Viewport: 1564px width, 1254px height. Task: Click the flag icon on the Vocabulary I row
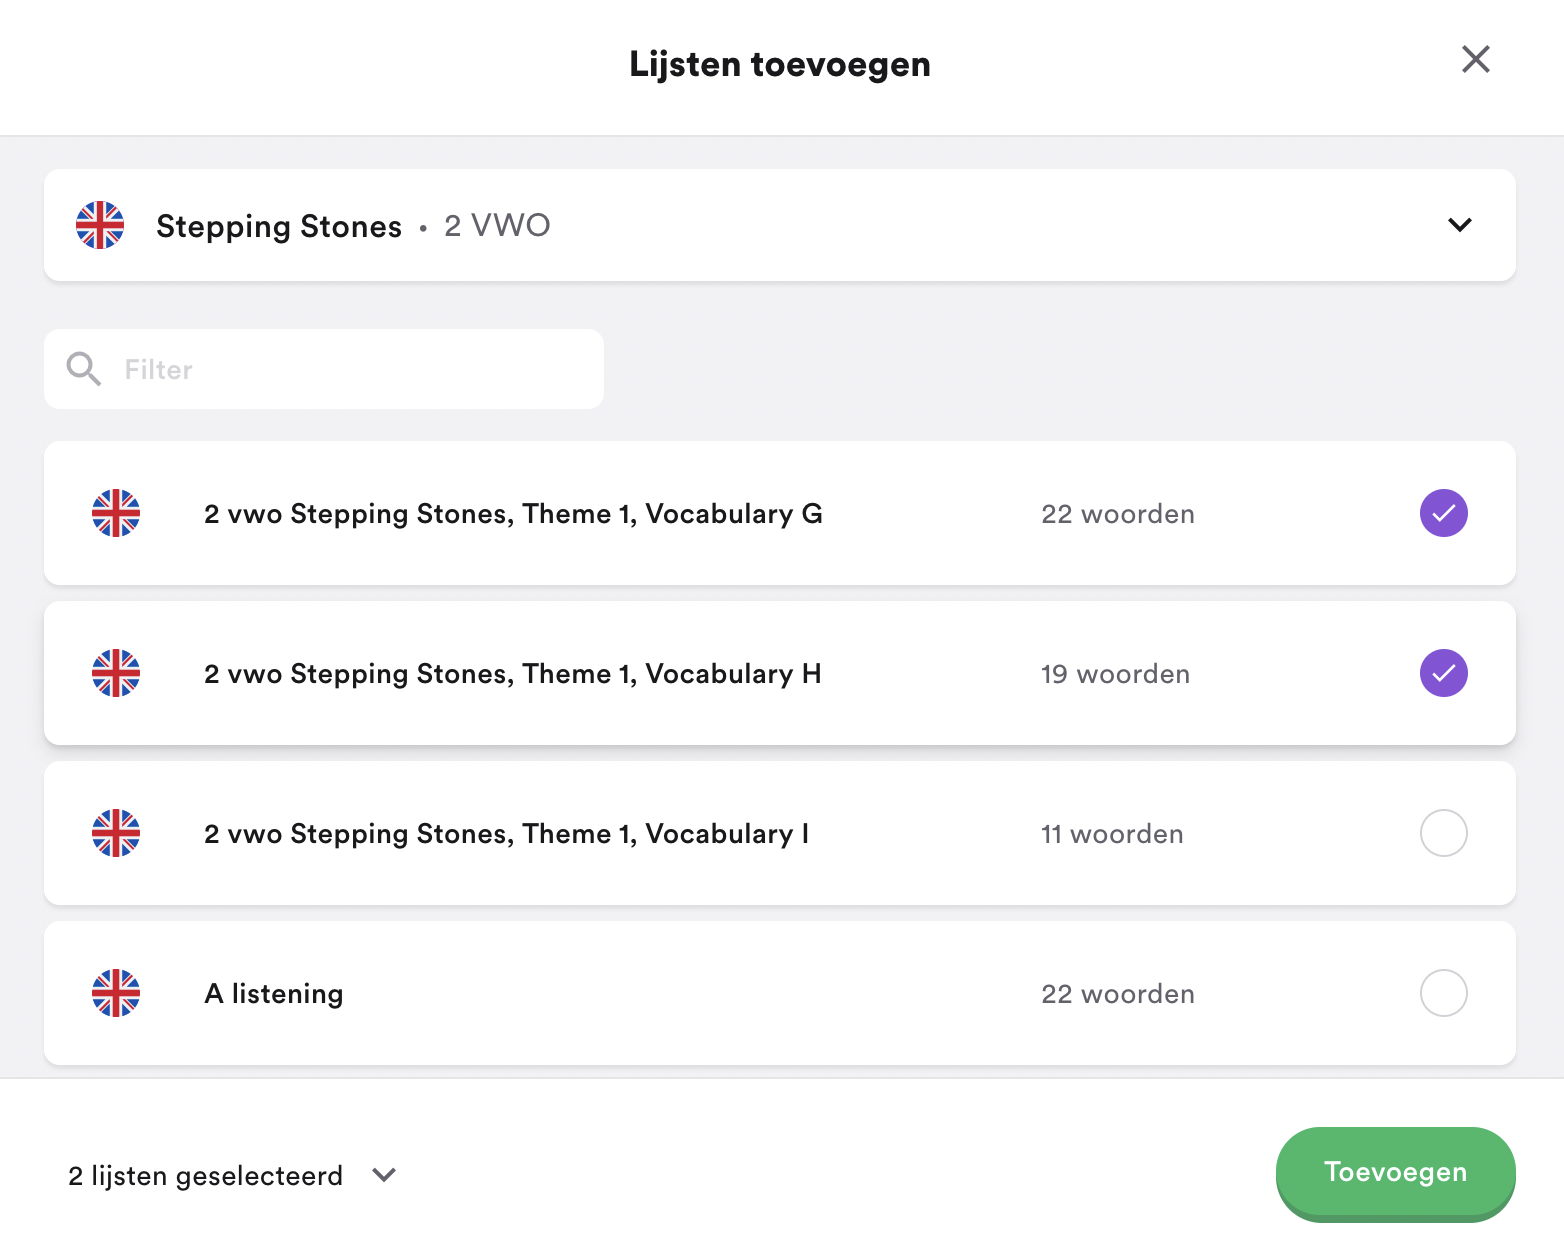pos(116,833)
